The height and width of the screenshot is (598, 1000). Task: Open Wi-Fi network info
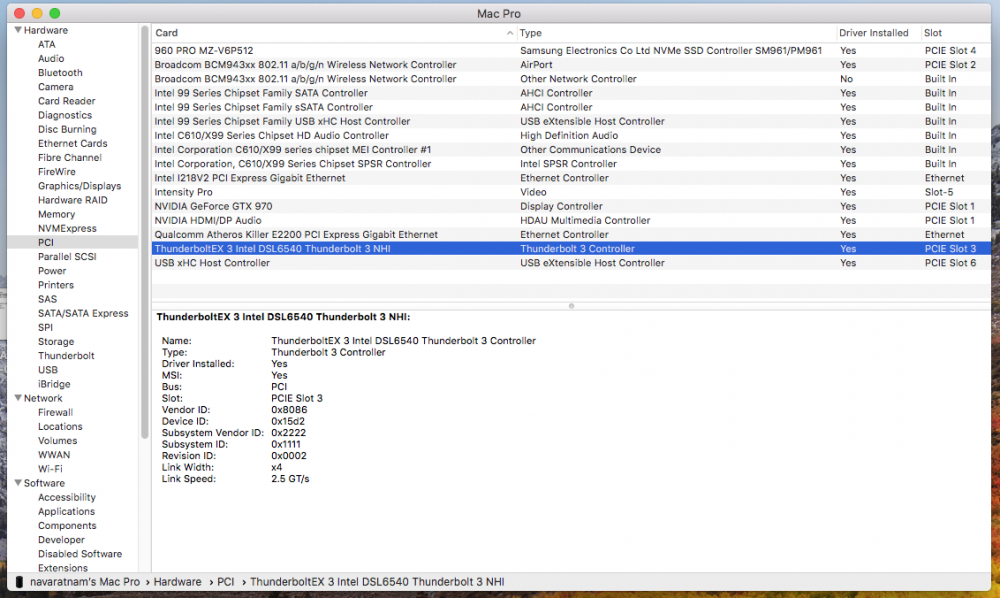tap(50, 469)
